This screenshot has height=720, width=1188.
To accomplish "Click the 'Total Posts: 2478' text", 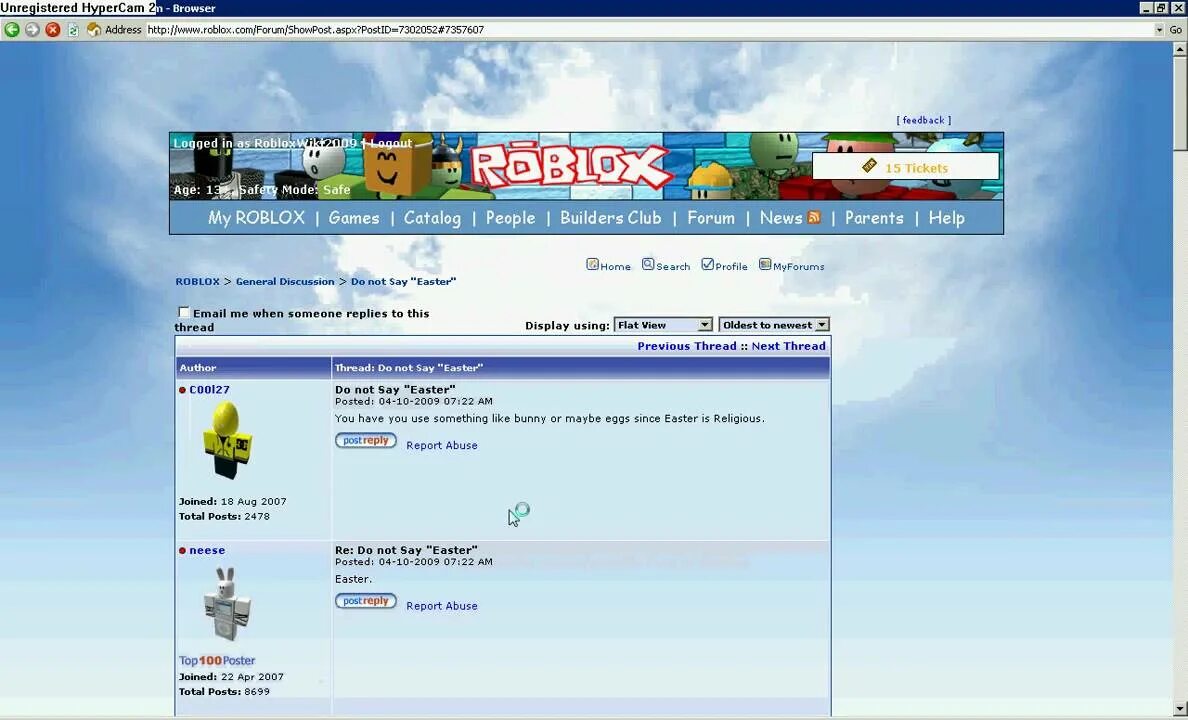I will point(224,517).
